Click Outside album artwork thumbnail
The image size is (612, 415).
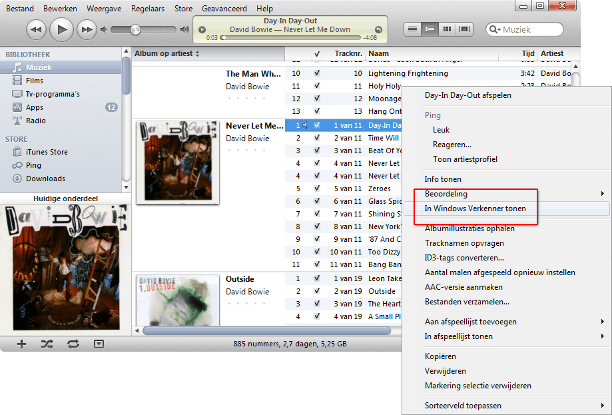tap(178, 300)
